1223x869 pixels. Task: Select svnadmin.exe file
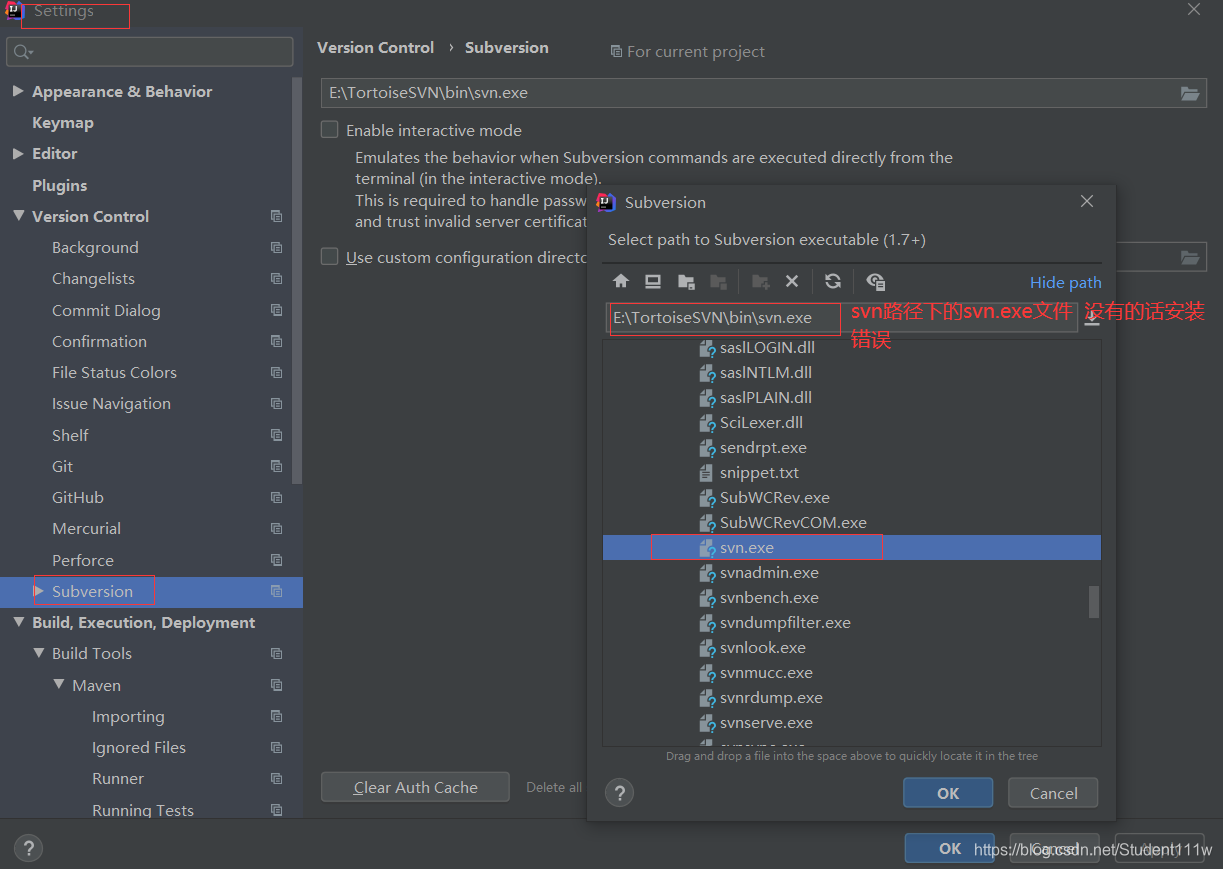[x=769, y=572]
